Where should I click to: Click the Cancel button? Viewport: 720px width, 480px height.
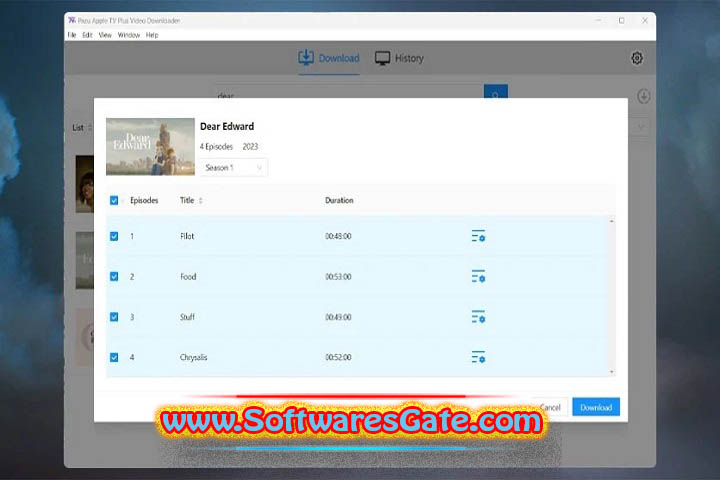[x=550, y=407]
